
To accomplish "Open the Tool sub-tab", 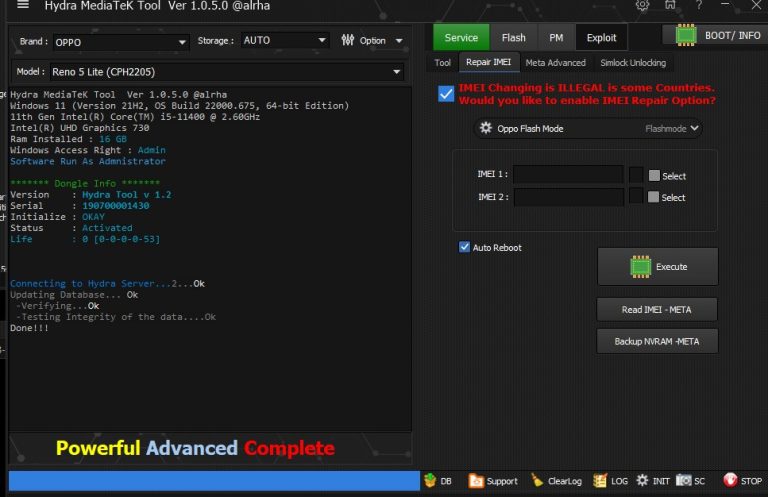I will click(x=442, y=63).
